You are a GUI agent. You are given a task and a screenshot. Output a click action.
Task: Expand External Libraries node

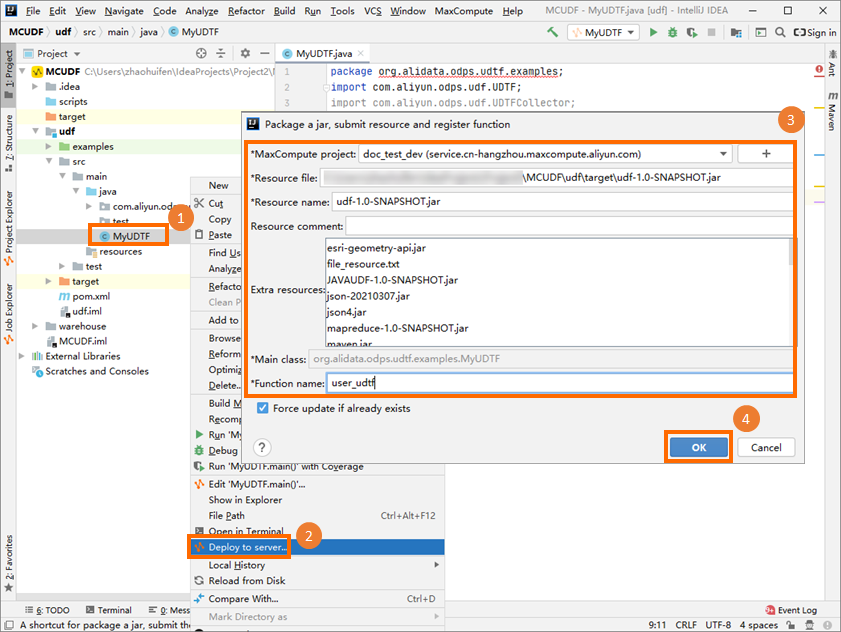(x=21, y=356)
